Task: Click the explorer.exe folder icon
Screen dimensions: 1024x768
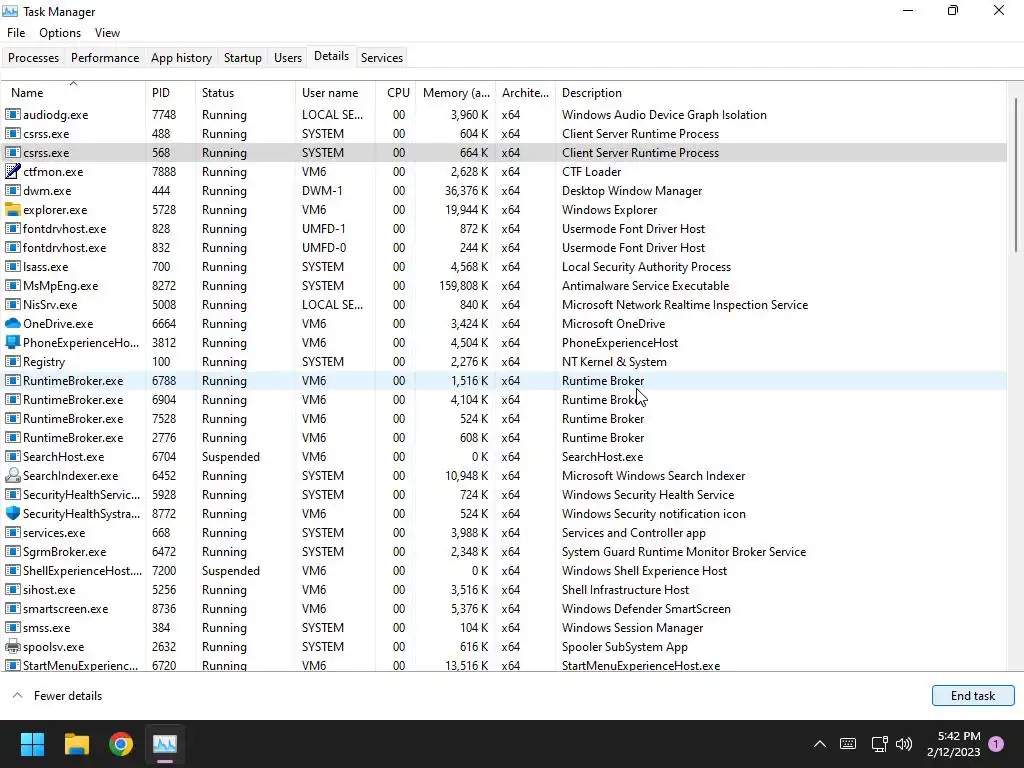Action: 12,210
